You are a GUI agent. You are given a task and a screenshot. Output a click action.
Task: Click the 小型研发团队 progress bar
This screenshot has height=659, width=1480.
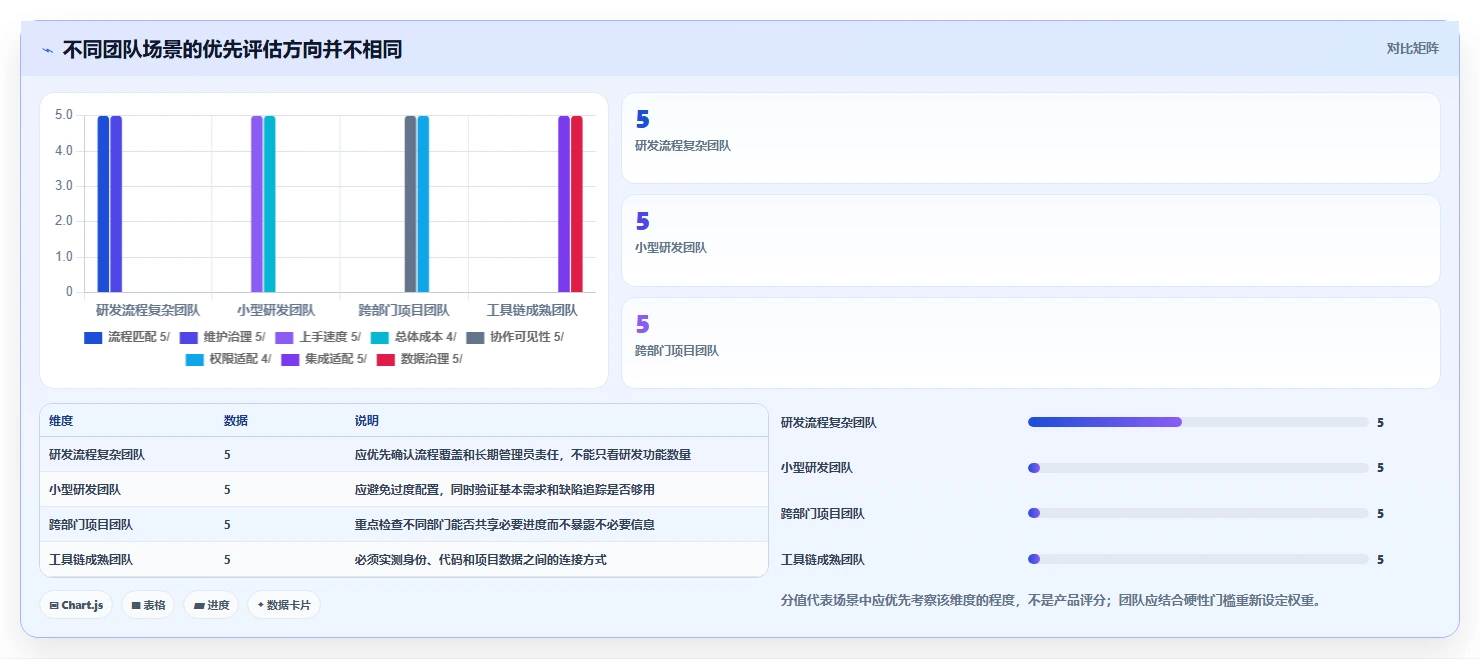click(x=1198, y=468)
